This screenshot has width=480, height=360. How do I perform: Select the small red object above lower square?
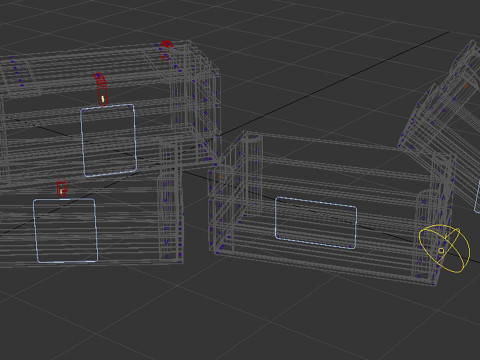tap(62, 188)
